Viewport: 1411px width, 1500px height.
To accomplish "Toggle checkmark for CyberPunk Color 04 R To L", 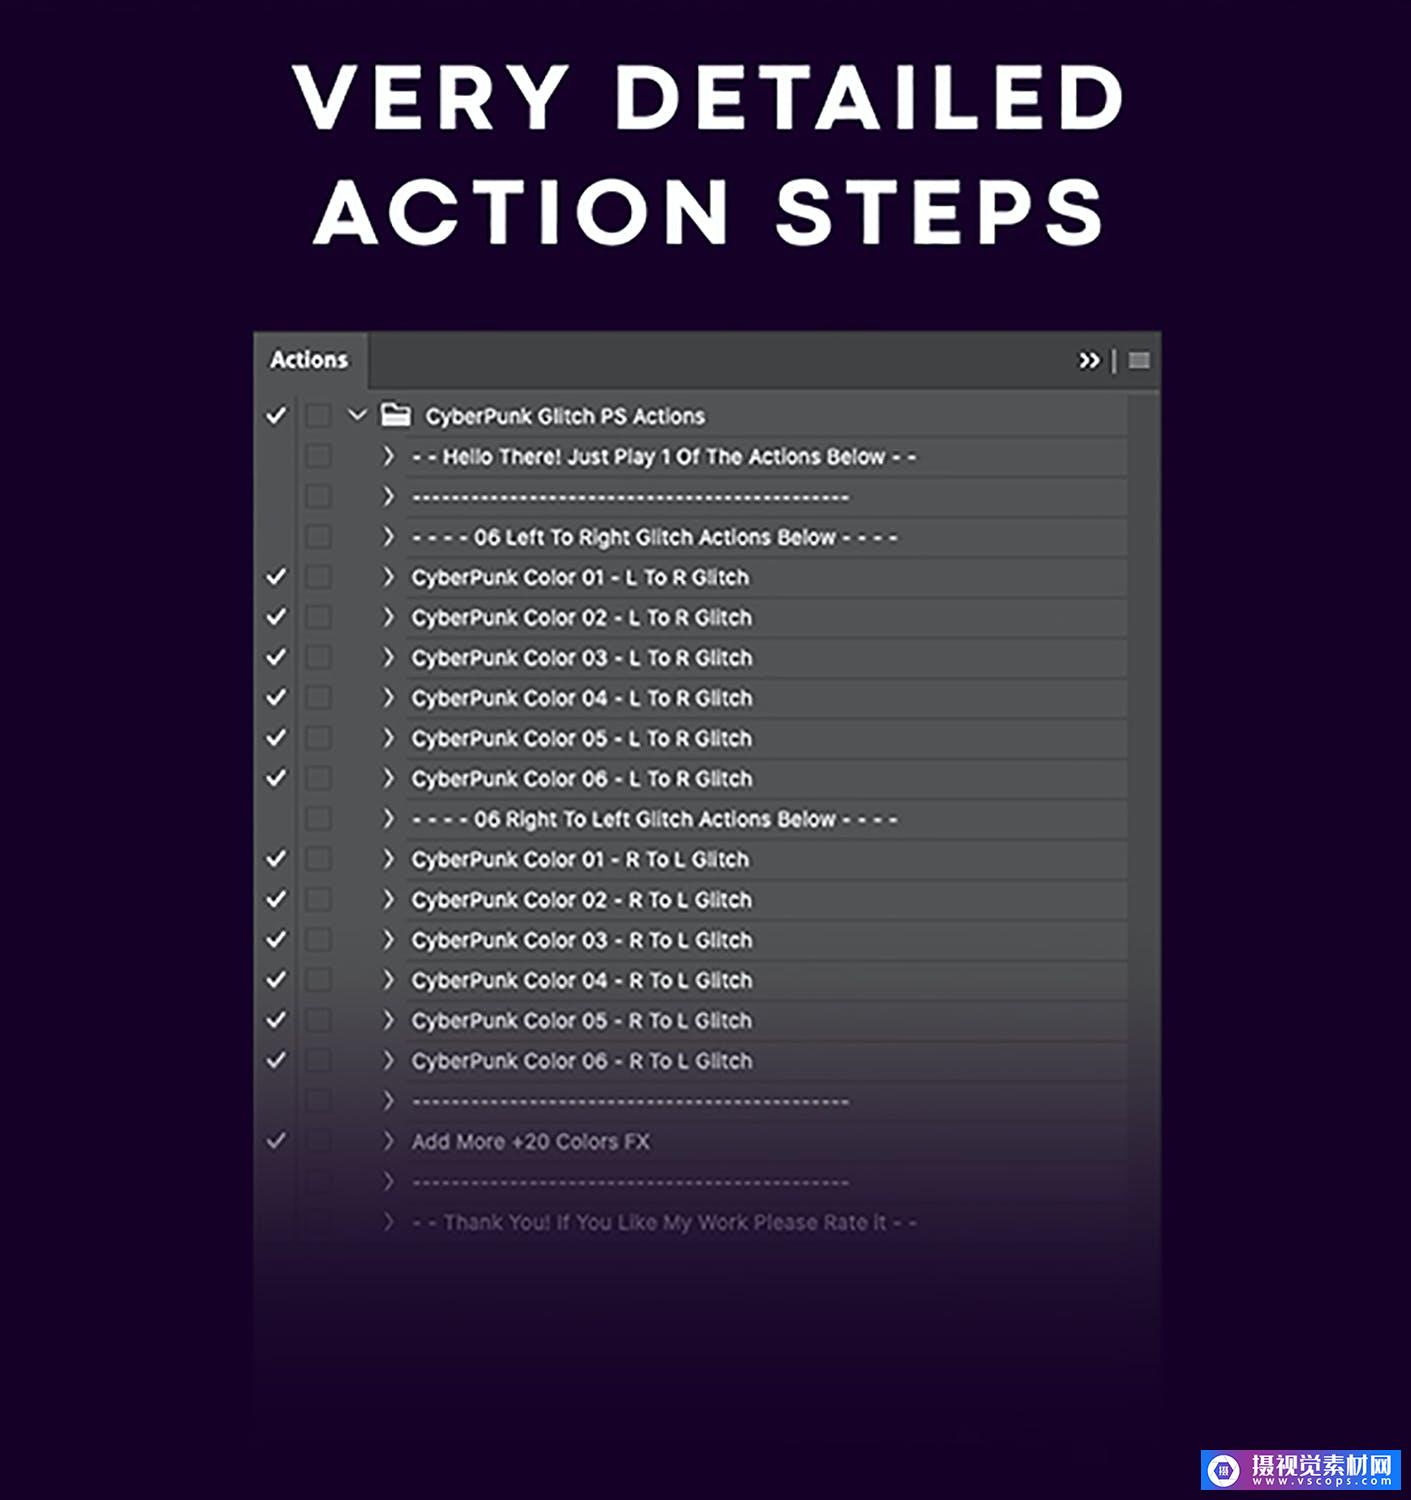I will click(x=276, y=980).
